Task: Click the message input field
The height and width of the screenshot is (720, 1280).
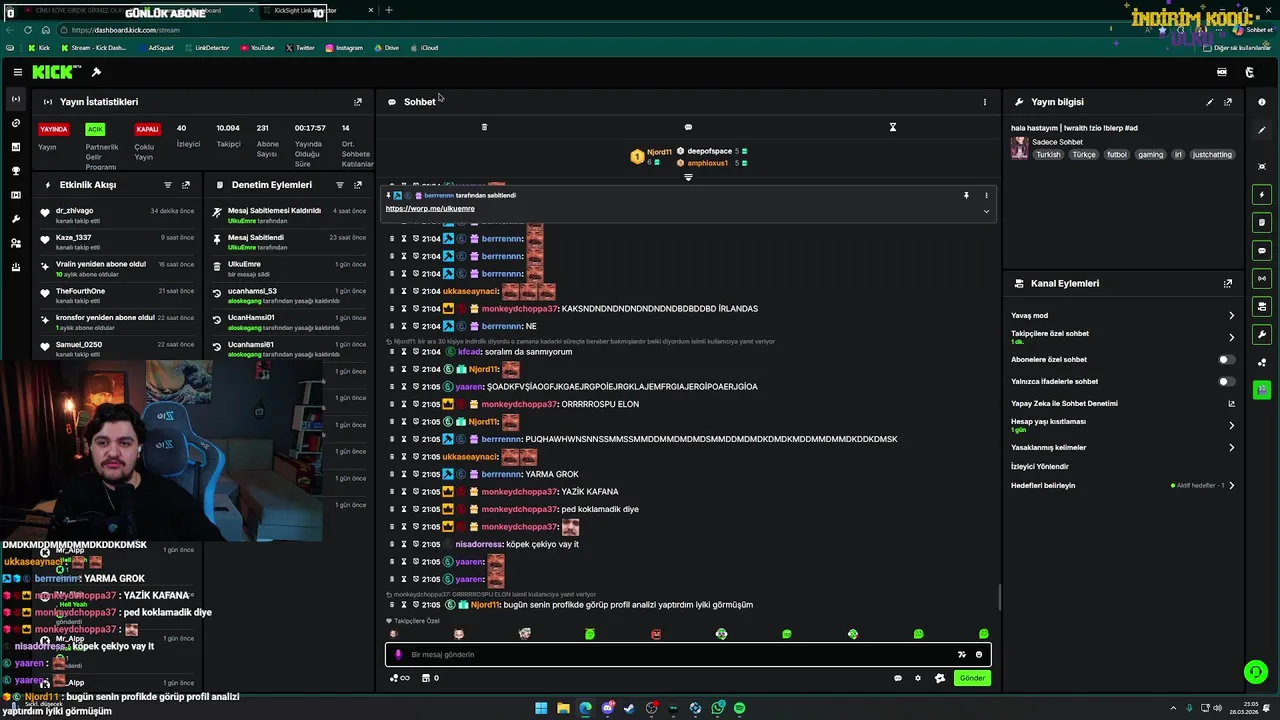Action: (x=688, y=655)
